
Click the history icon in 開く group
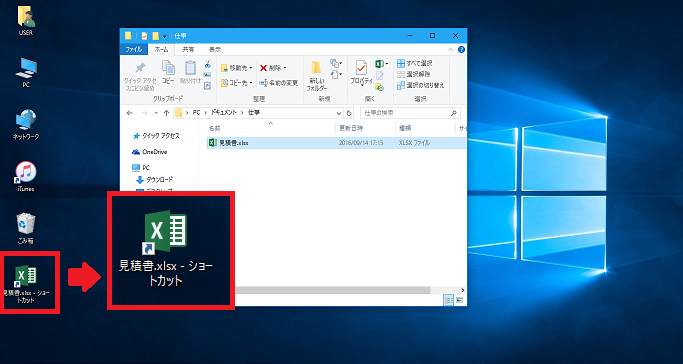pyautogui.click(x=379, y=87)
